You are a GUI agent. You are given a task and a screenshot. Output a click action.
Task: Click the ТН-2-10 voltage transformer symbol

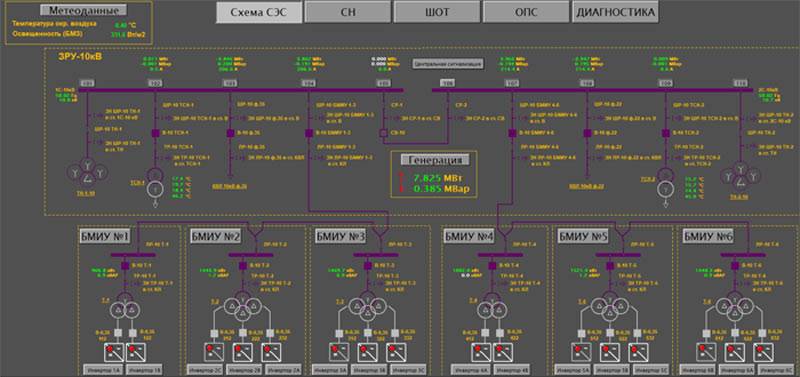tap(740, 174)
